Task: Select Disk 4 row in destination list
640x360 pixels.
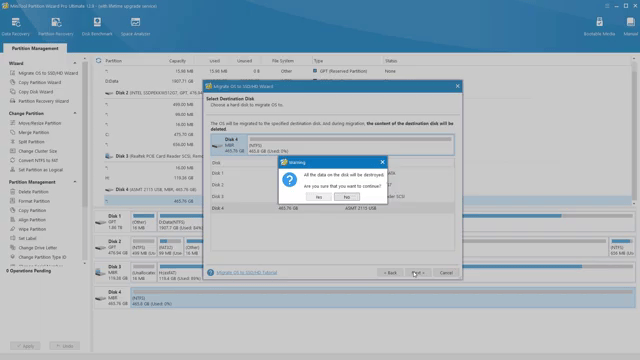Action: coord(332,208)
